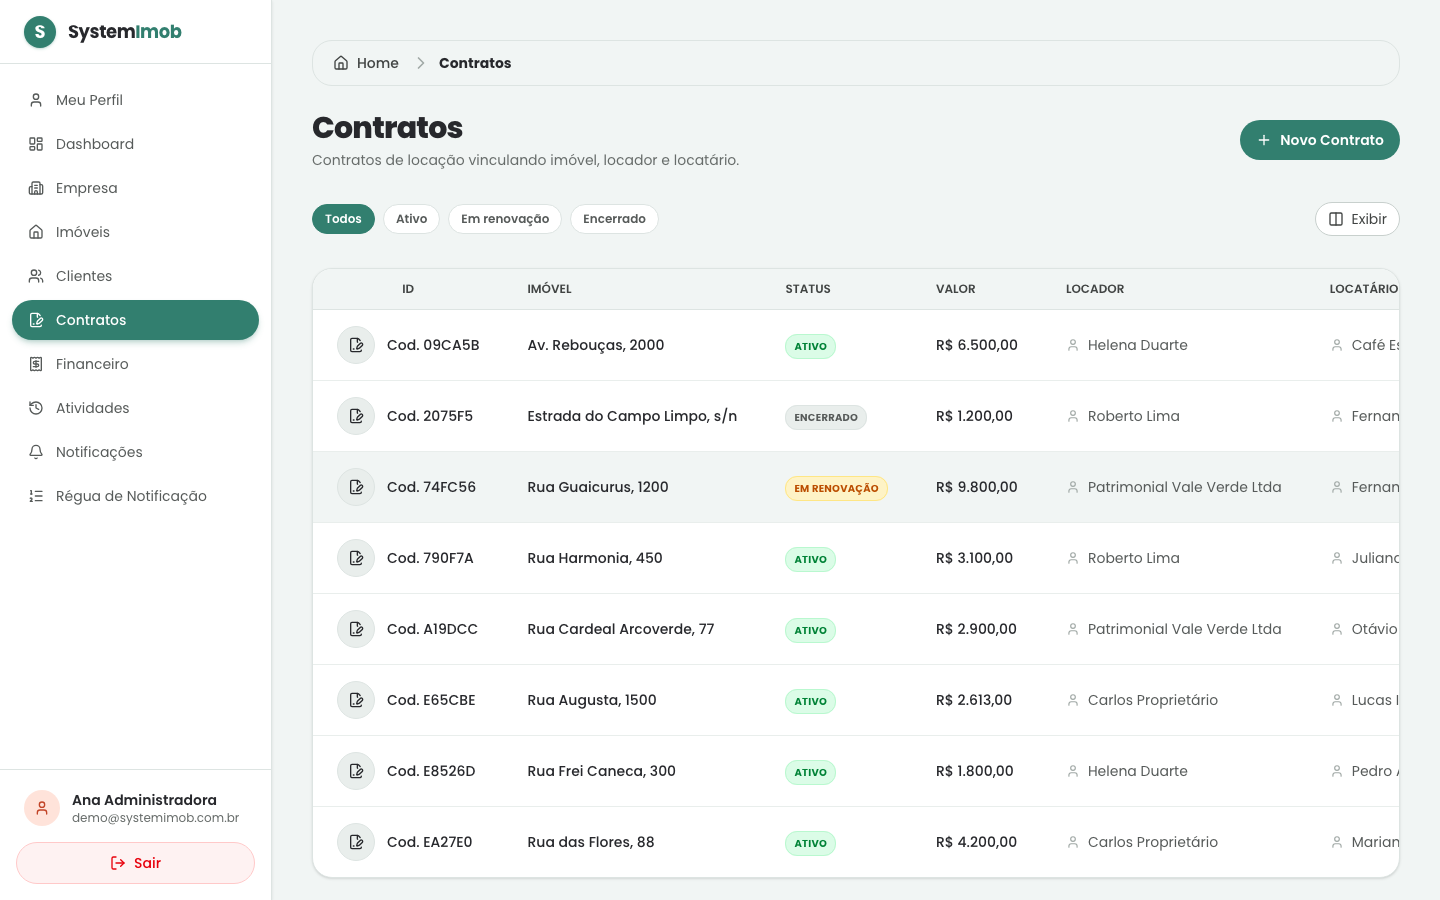Open Atividades in sidebar
This screenshot has height=900, width=1440.
pos(135,408)
